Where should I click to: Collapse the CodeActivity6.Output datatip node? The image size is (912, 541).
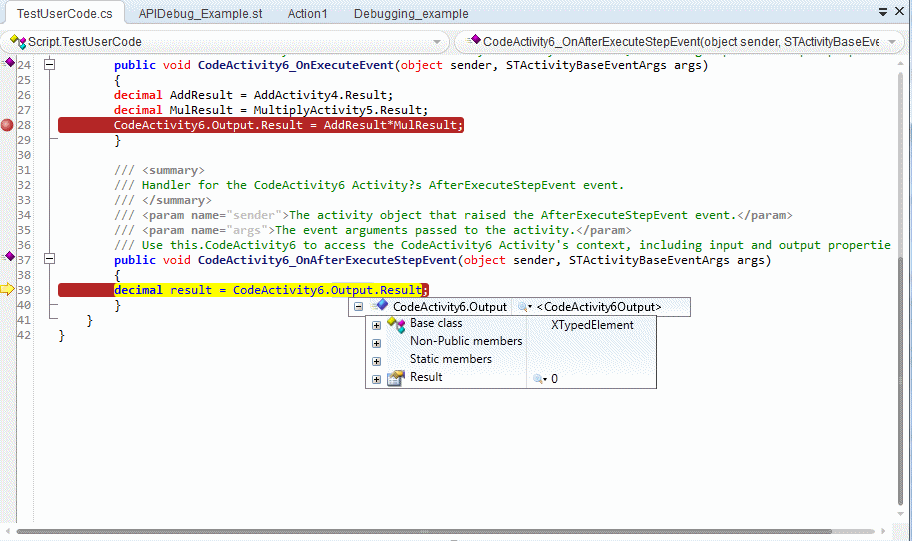[x=359, y=307]
